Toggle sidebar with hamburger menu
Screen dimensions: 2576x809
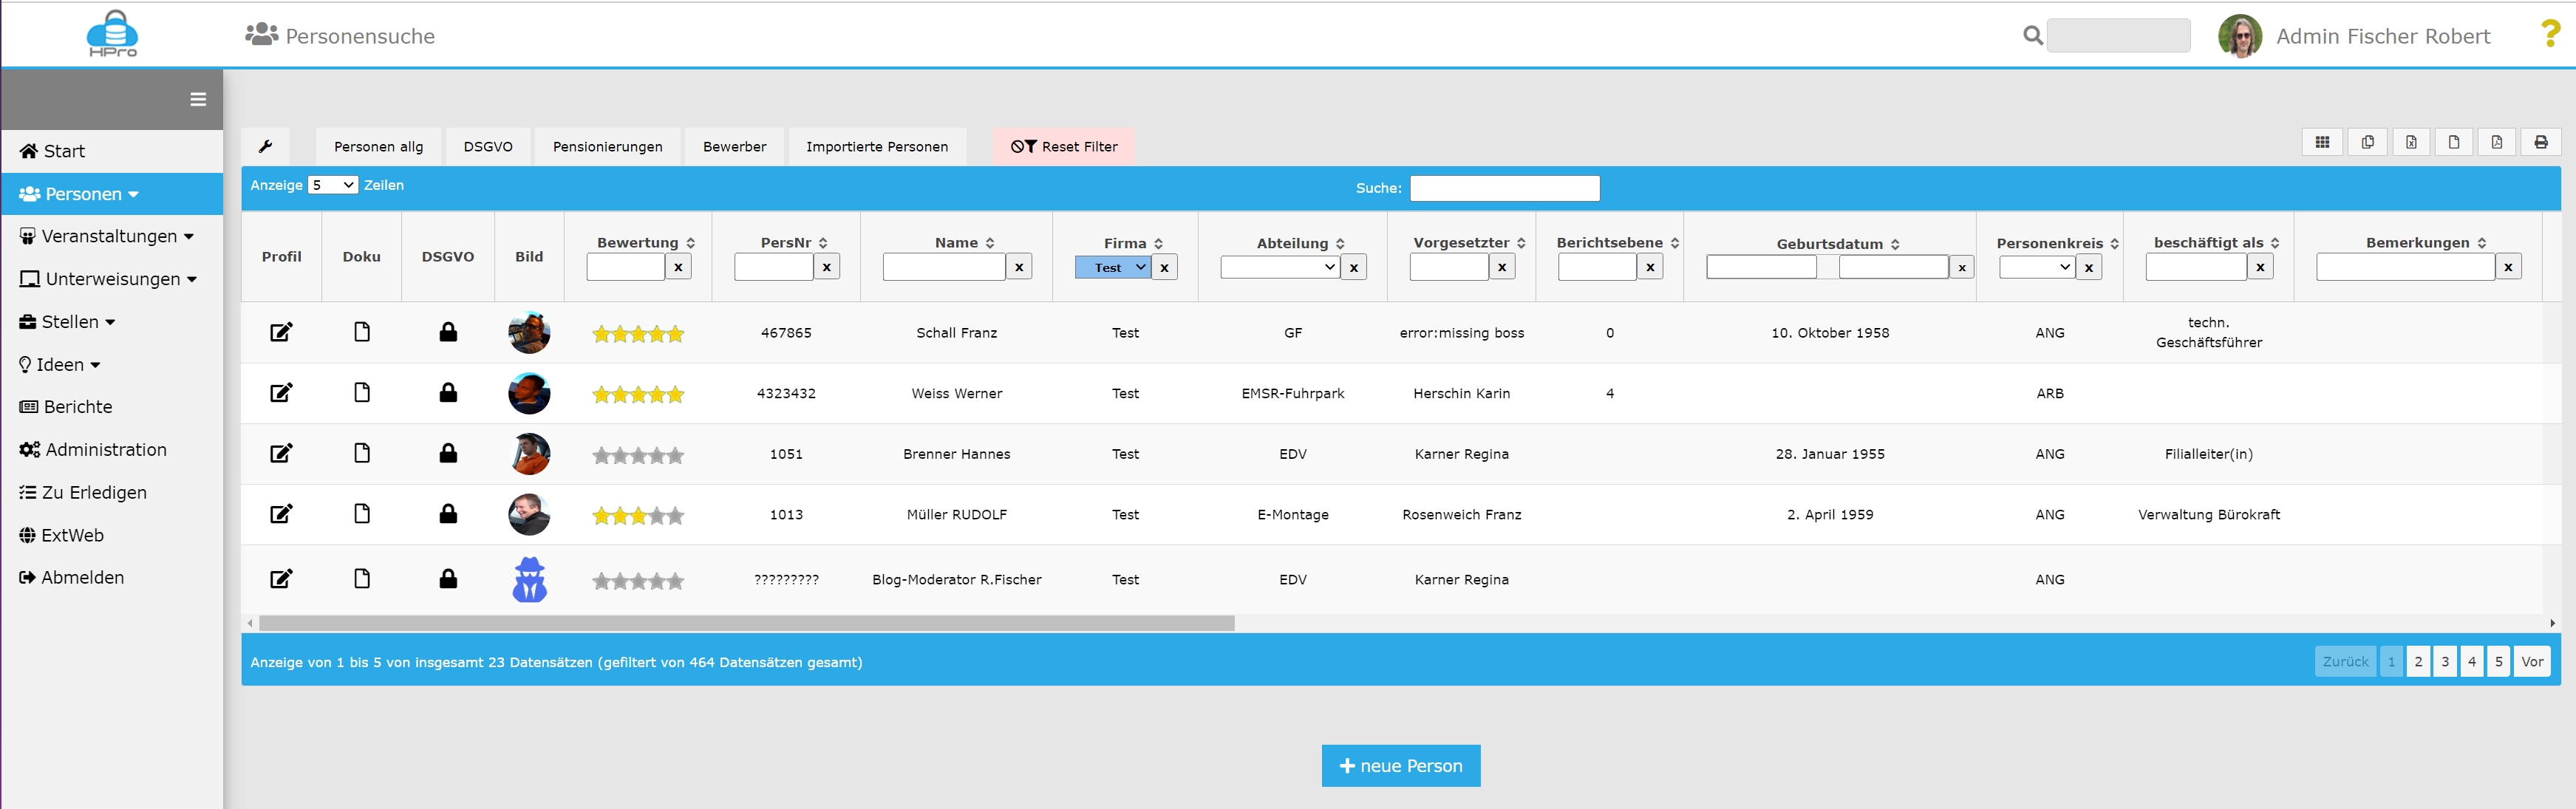pos(198,99)
